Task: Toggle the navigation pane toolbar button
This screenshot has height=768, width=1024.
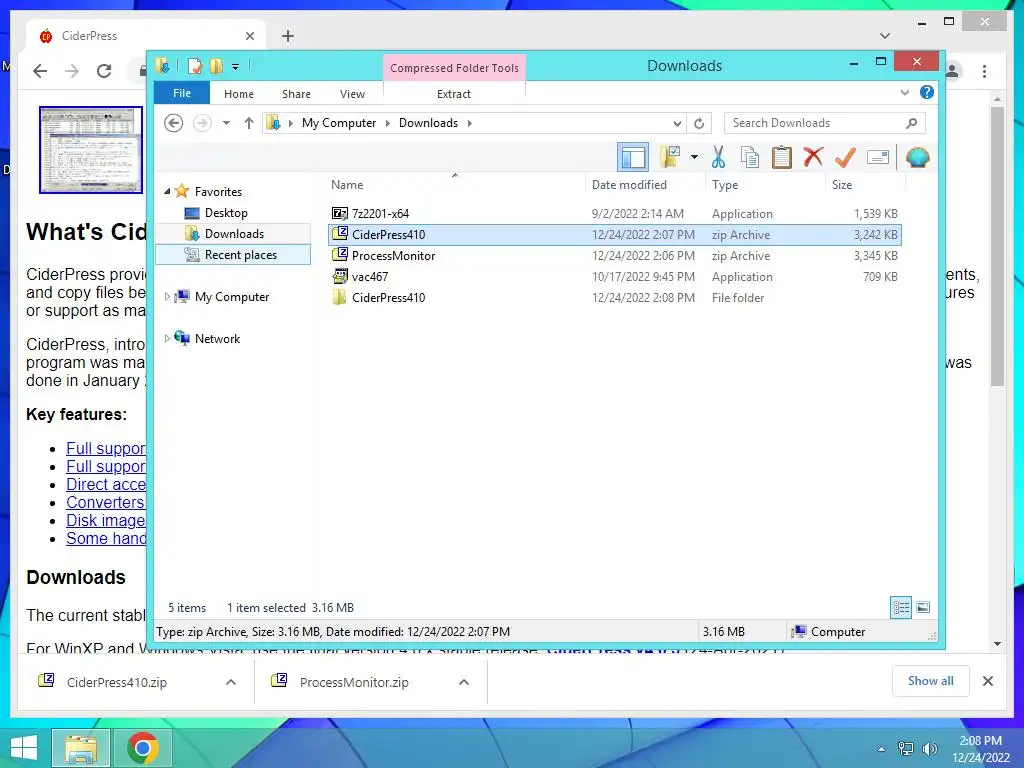Action: pos(633,157)
